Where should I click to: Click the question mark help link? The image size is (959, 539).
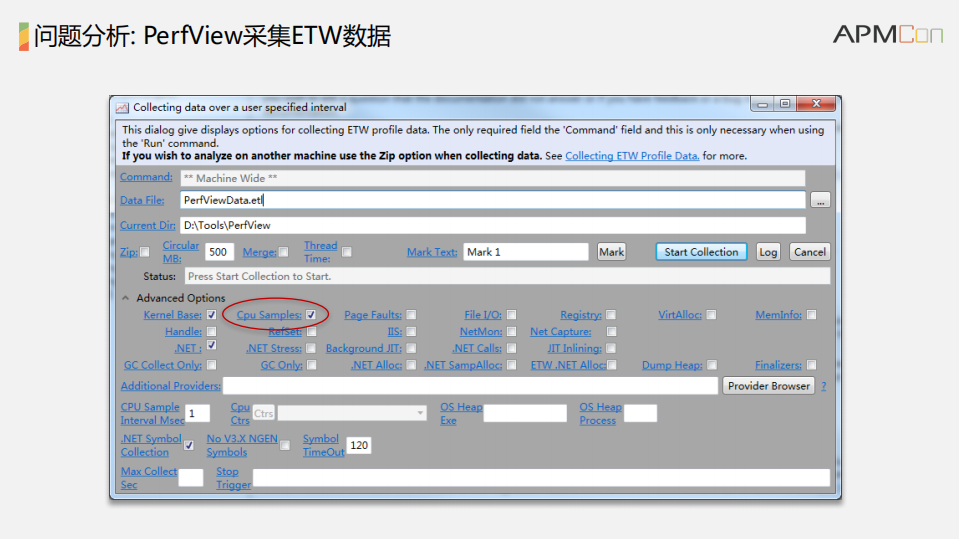click(824, 386)
